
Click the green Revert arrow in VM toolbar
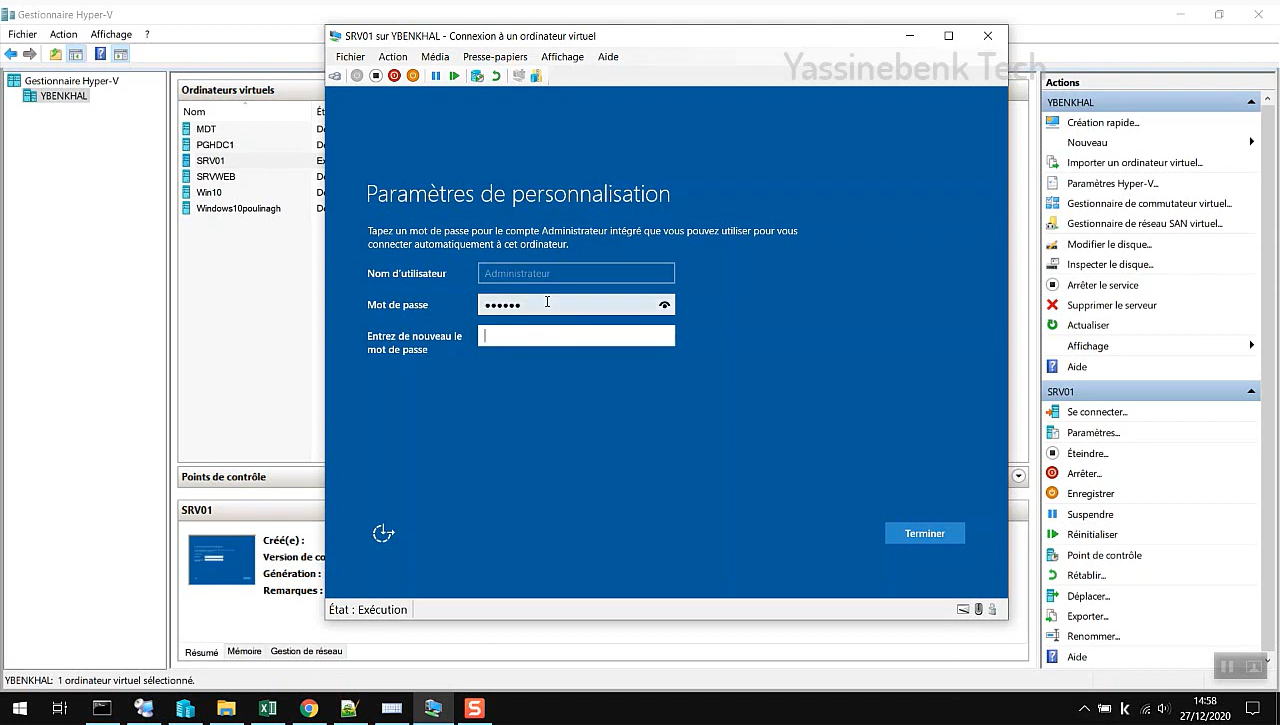coord(496,76)
